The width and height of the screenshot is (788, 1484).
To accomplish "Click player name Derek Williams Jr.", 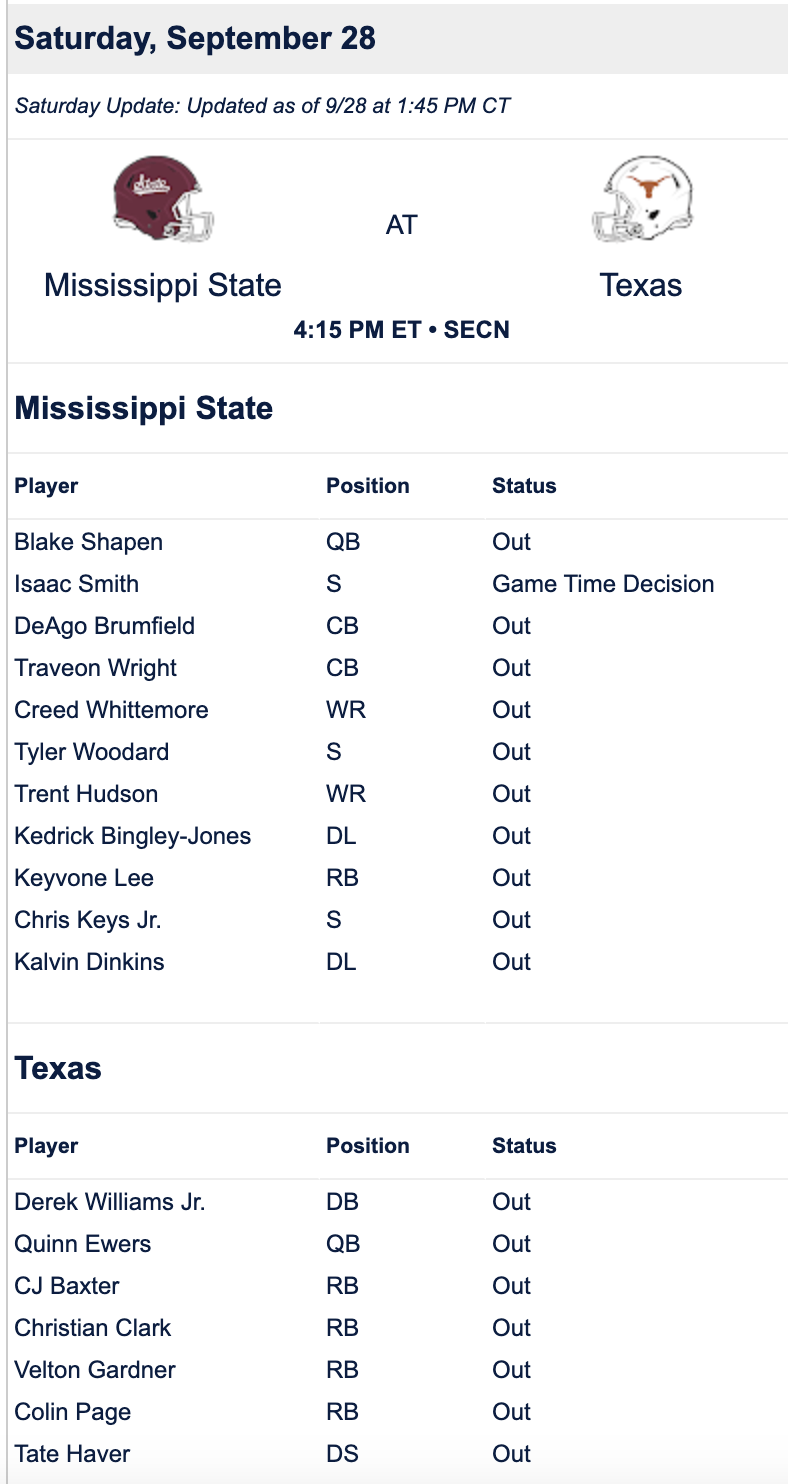I will 110,1202.
